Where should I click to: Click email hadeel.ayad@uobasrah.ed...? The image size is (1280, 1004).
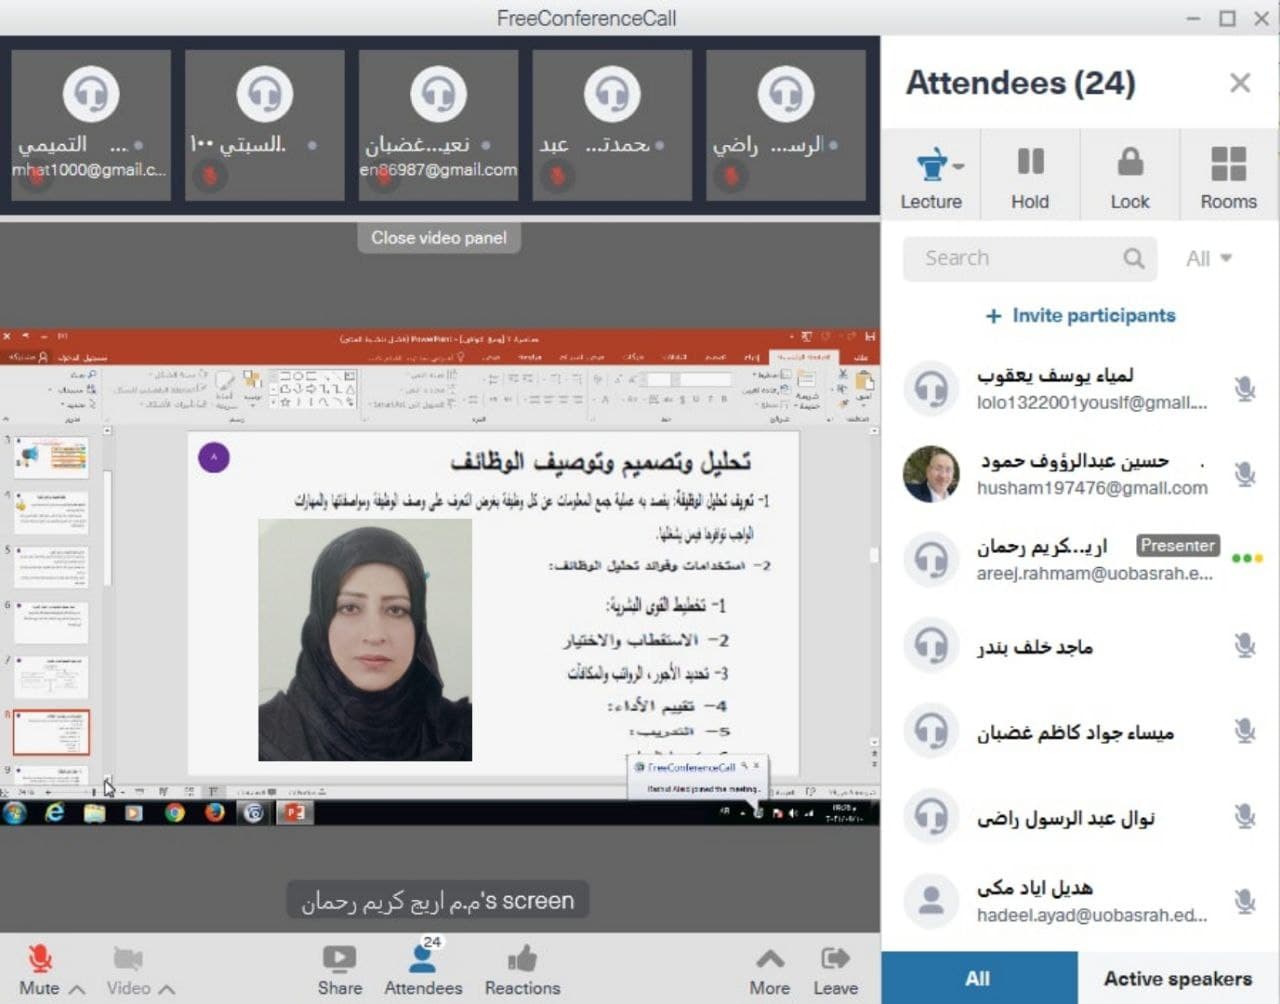click(1092, 915)
